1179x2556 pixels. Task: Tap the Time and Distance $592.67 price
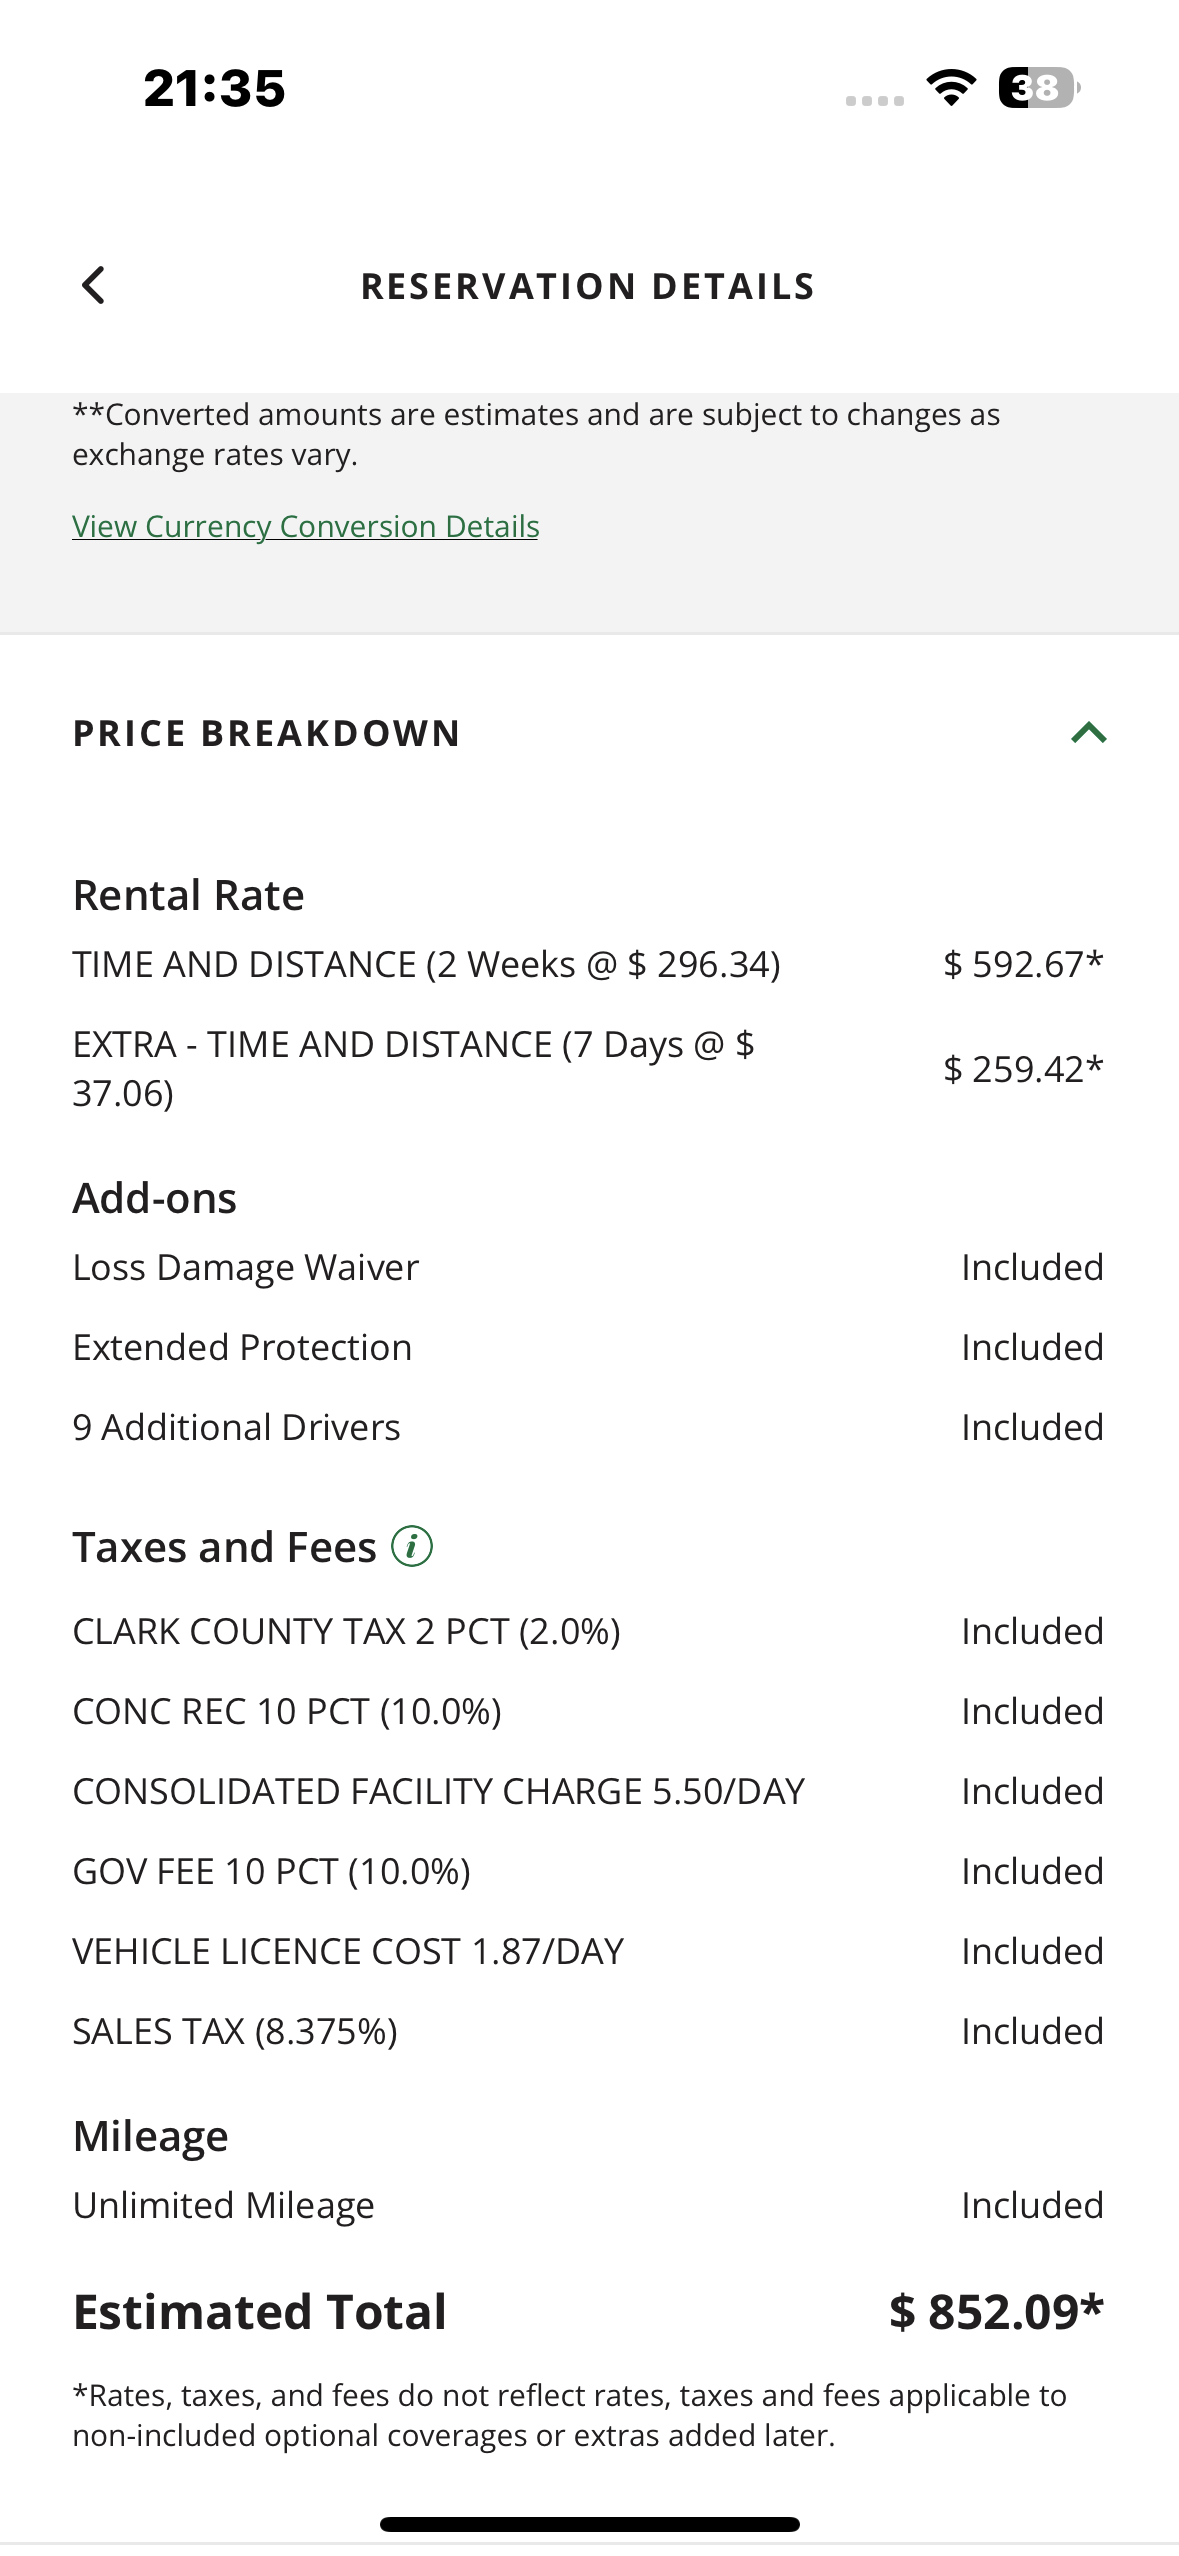1022,964
